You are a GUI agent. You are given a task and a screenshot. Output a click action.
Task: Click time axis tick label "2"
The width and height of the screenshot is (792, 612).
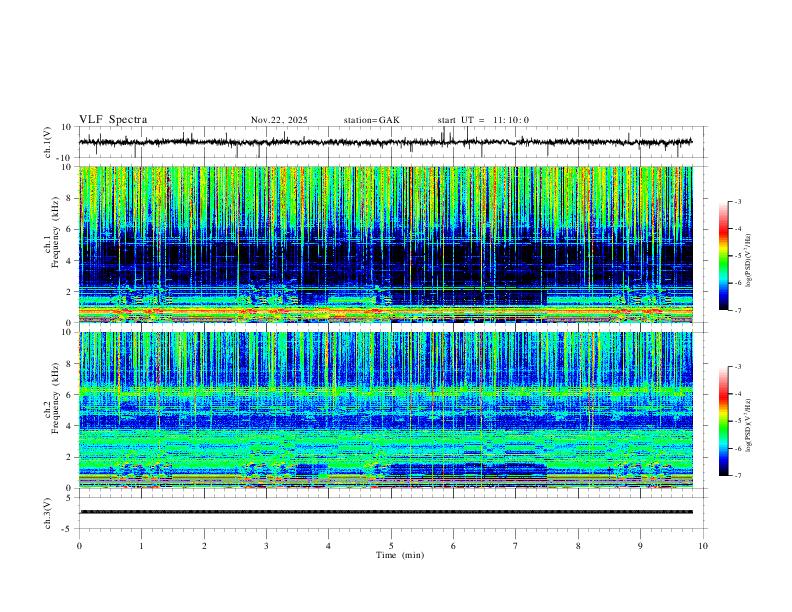click(204, 546)
